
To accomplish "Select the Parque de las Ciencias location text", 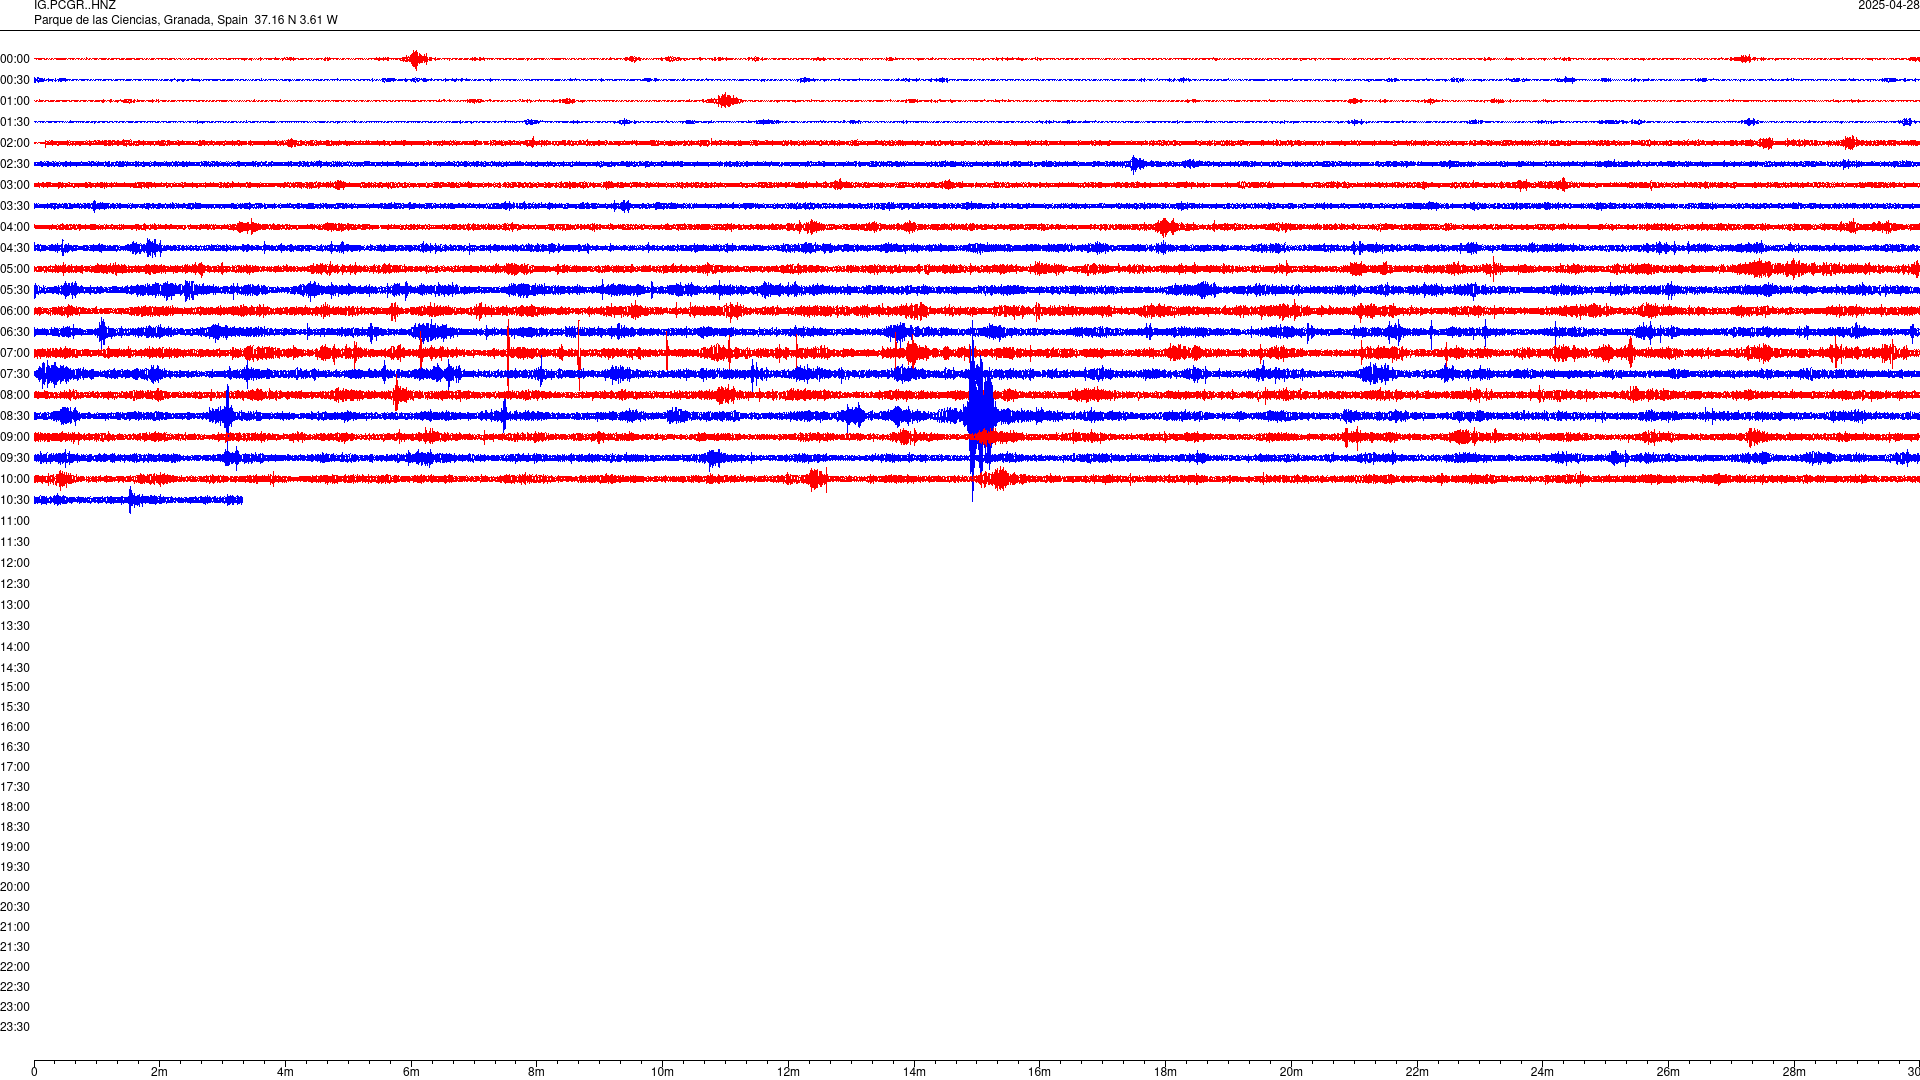I will pyautogui.click(x=185, y=20).
